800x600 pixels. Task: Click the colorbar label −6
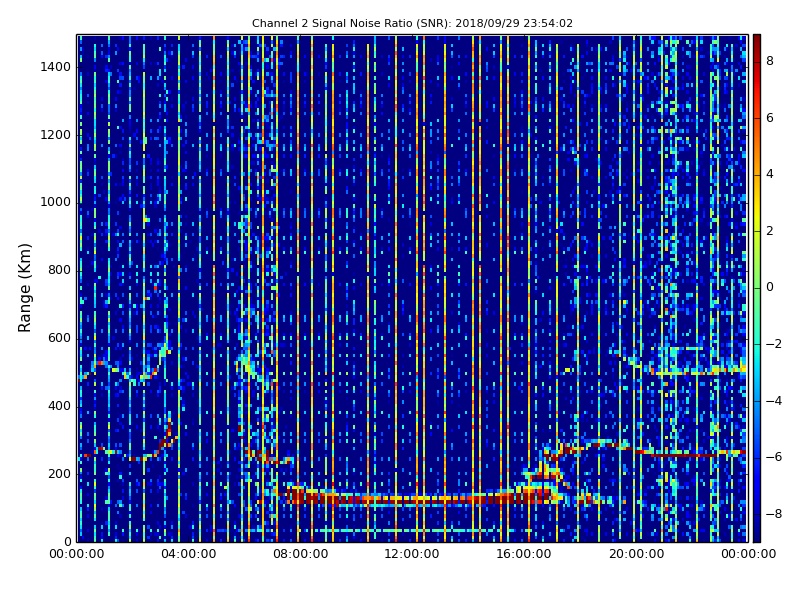(774, 457)
